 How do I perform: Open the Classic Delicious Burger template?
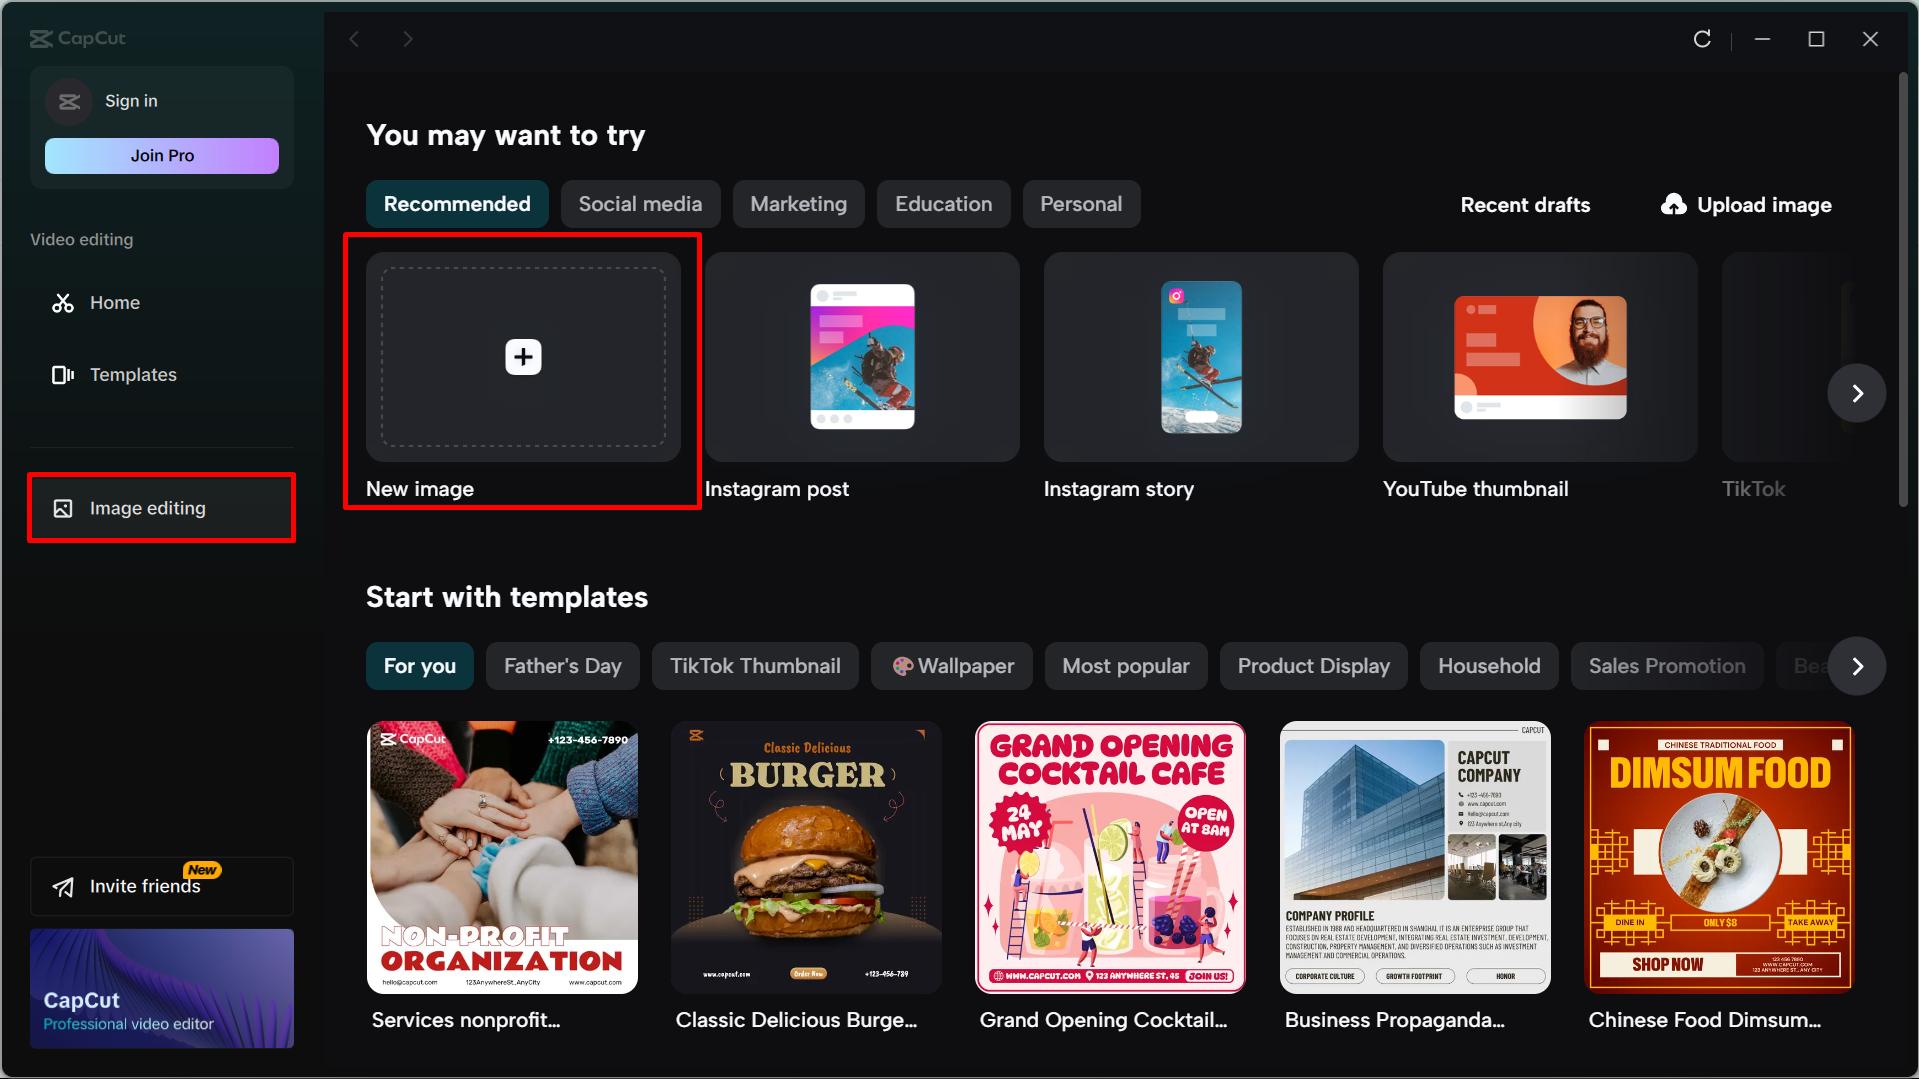coord(805,857)
